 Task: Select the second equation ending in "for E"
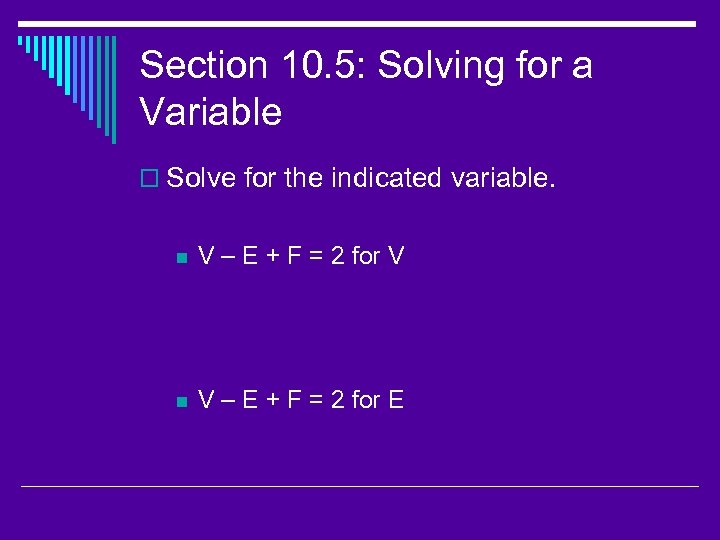click(x=301, y=401)
